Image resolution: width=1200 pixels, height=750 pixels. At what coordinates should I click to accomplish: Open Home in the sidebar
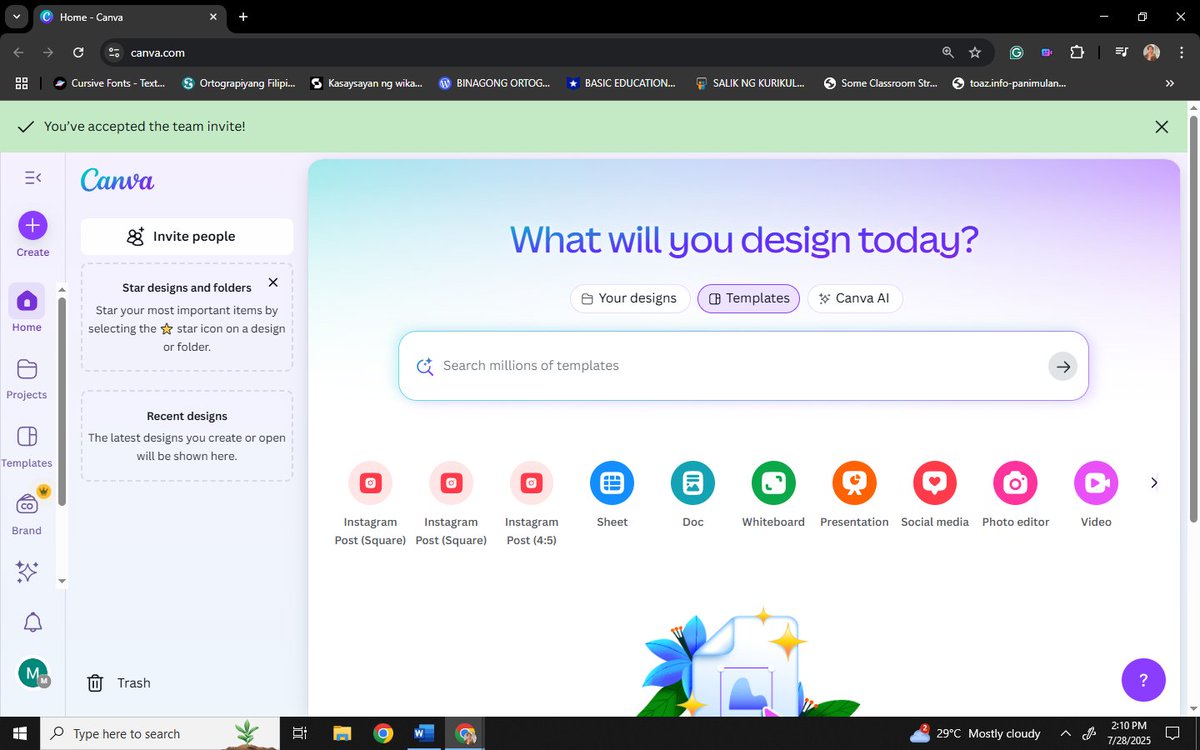27,310
